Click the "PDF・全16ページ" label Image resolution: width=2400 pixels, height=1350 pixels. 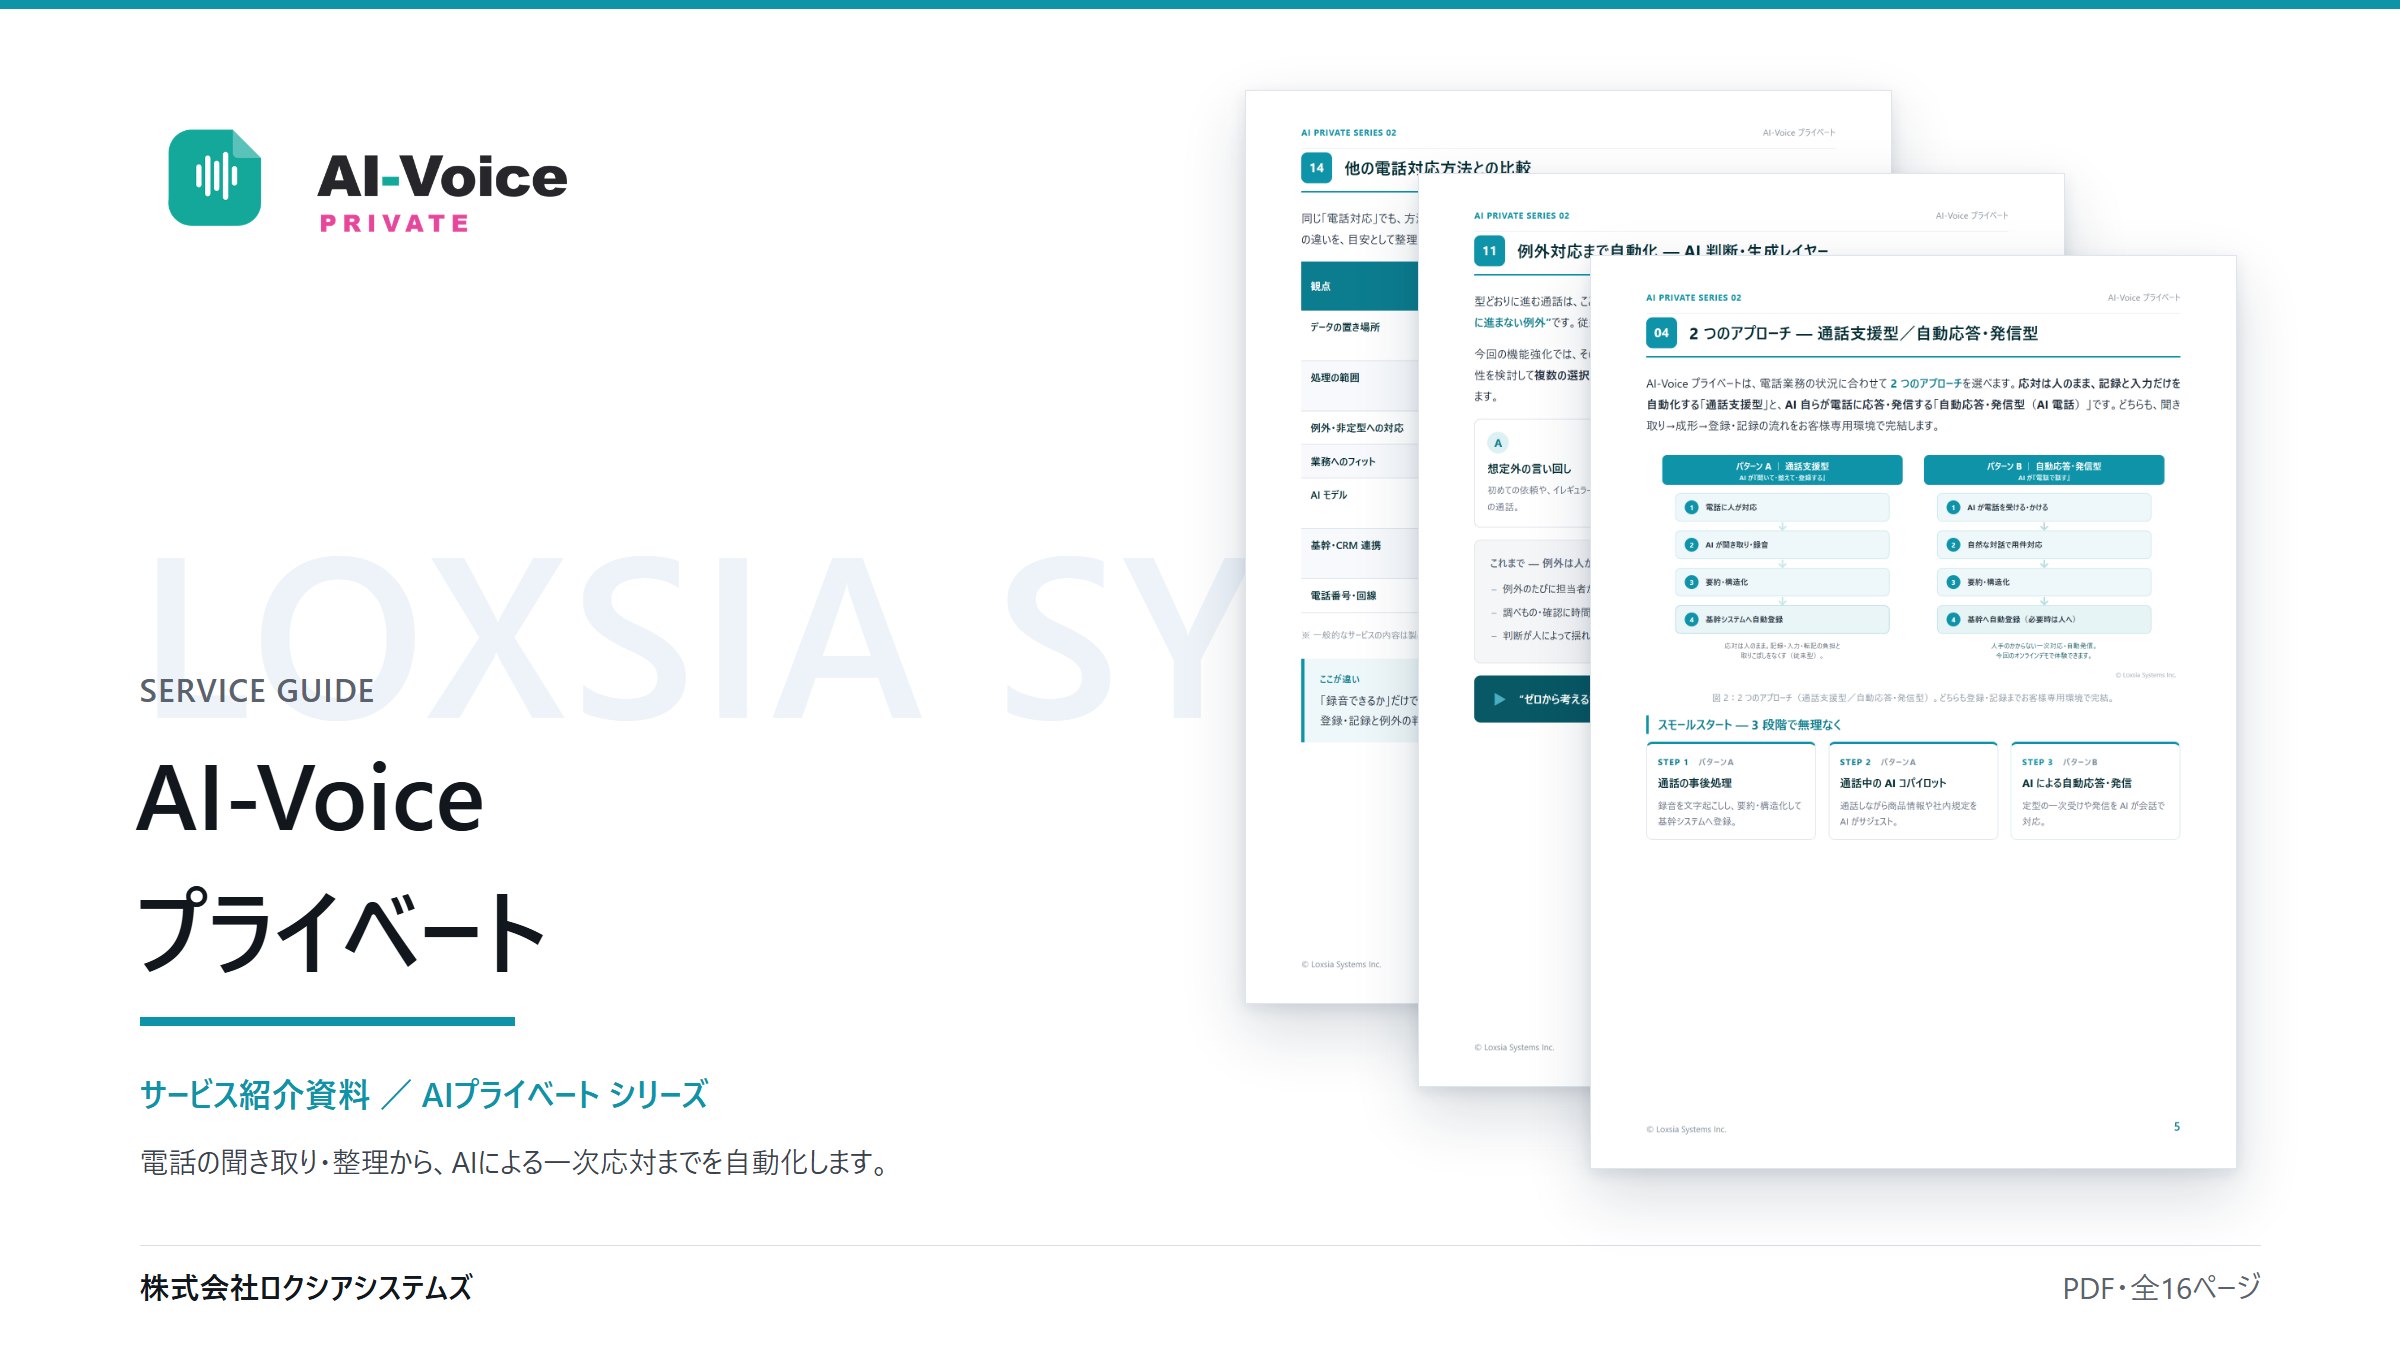tap(2161, 1288)
